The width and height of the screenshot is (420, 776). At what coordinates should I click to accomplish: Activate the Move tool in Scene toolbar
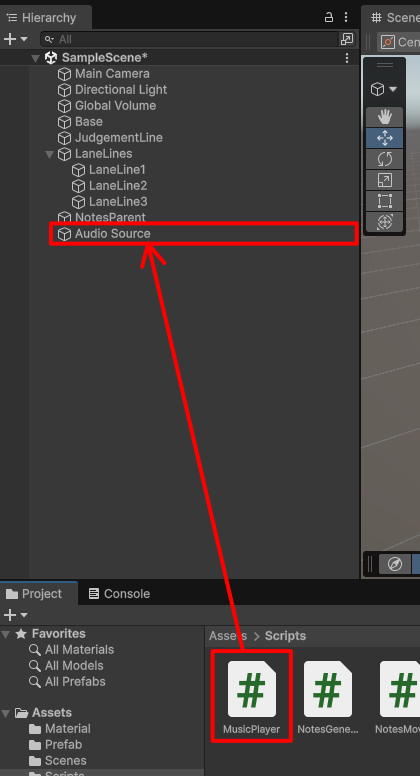(x=385, y=138)
